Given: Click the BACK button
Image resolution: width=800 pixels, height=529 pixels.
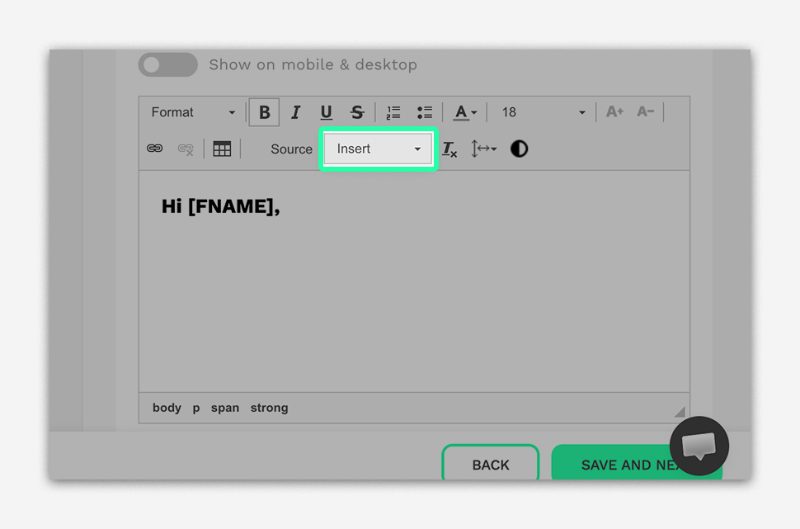Looking at the screenshot, I should (490, 465).
